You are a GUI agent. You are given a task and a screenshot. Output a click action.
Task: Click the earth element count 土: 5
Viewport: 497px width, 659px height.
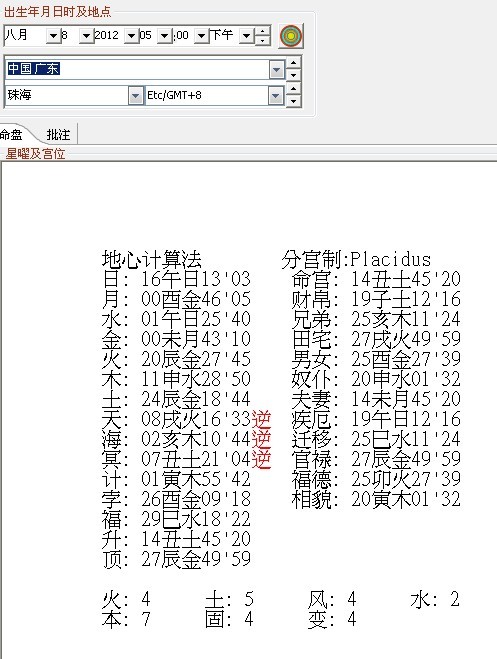(229, 599)
